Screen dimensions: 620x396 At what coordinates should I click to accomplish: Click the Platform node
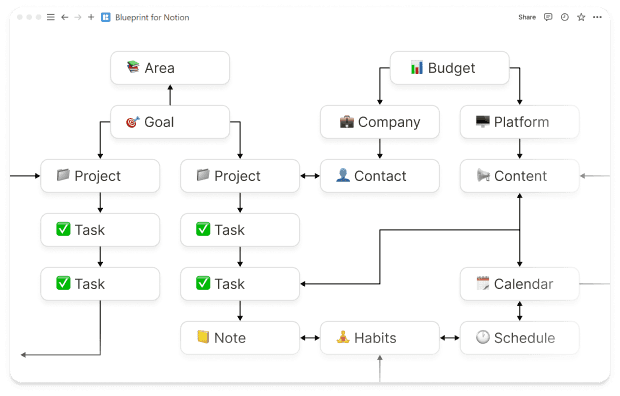pyautogui.click(x=520, y=122)
